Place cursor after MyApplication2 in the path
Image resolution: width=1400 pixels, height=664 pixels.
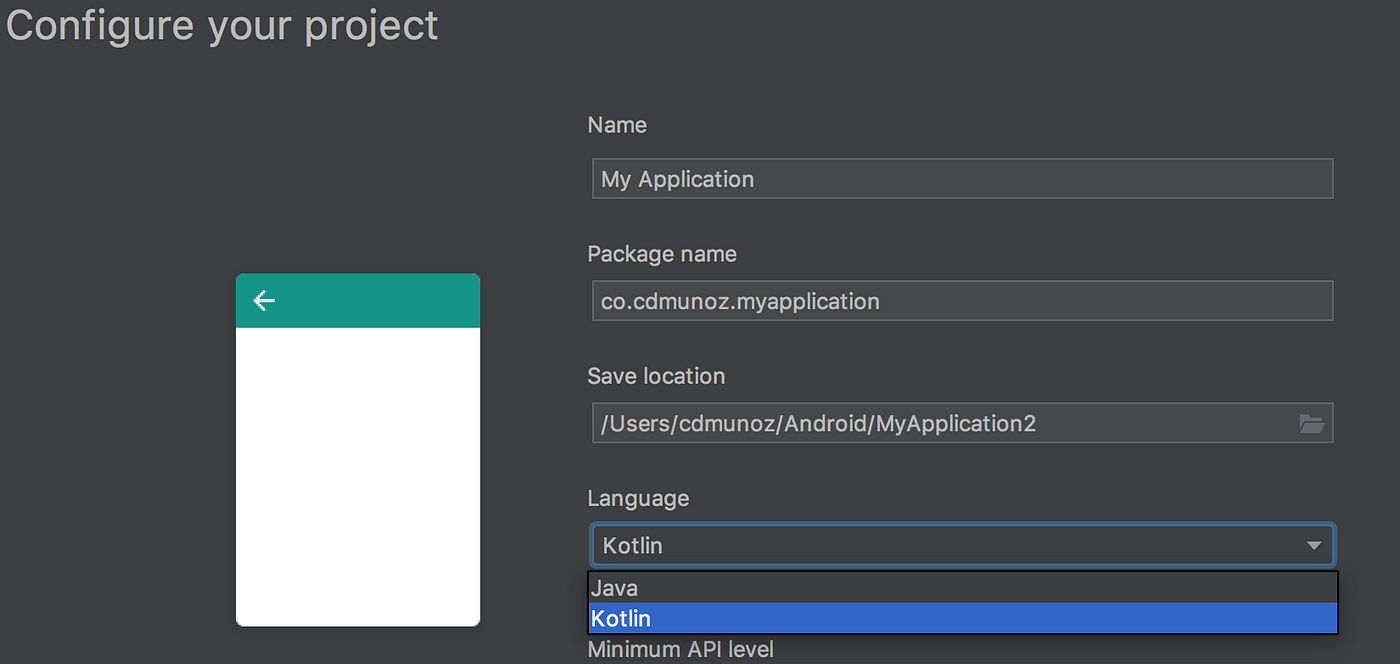coord(1038,424)
